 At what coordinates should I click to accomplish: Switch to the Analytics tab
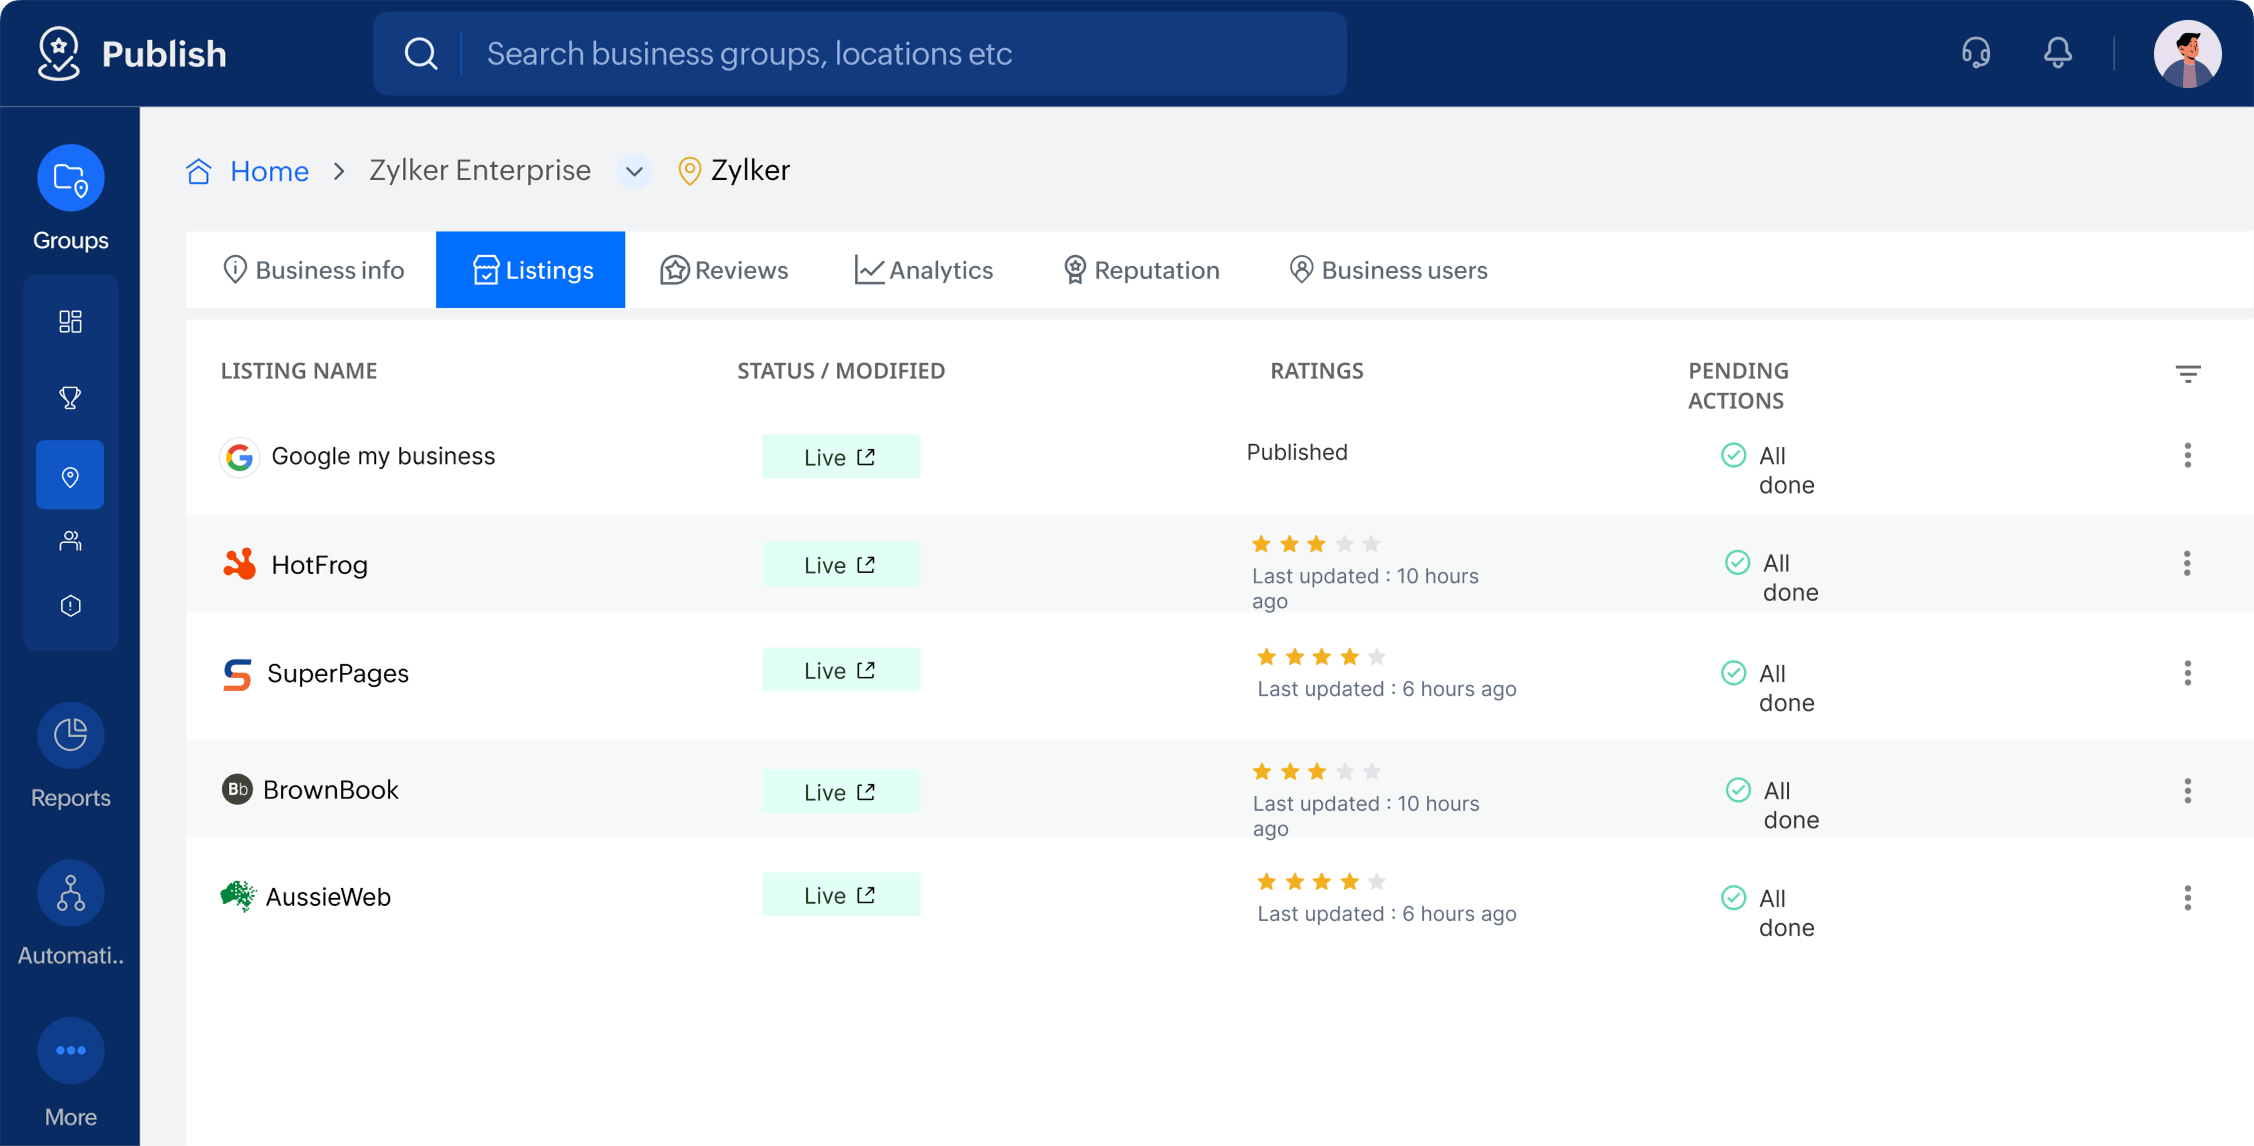(924, 270)
